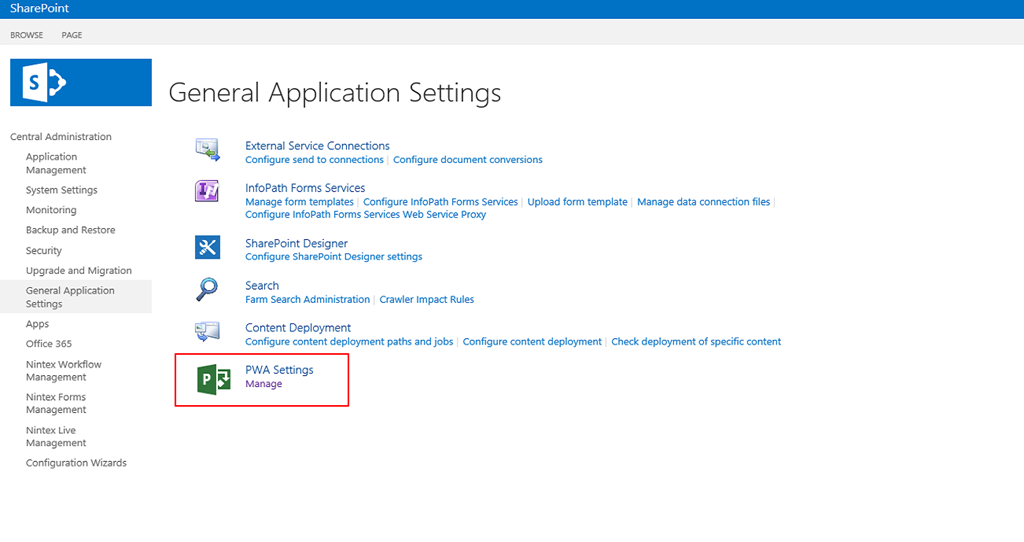Open Upgrade and Migration in sidebar
Viewport: 1024px width, 542px height.
pyautogui.click(x=78, y=270)
